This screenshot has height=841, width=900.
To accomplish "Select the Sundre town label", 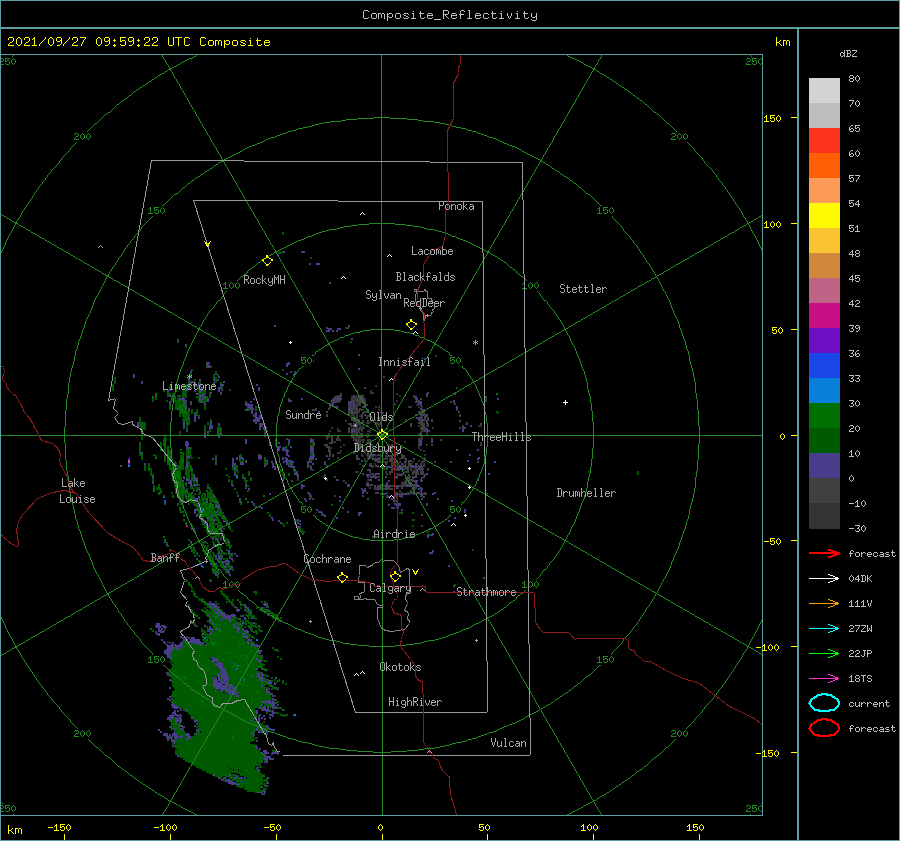I will (303, 414).
